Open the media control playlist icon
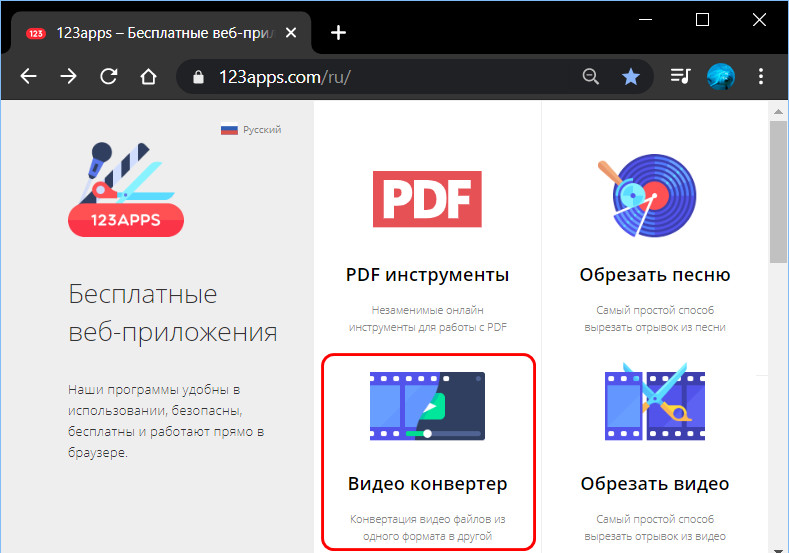Viewport: 789px width, 553px height. click(680, 76)
